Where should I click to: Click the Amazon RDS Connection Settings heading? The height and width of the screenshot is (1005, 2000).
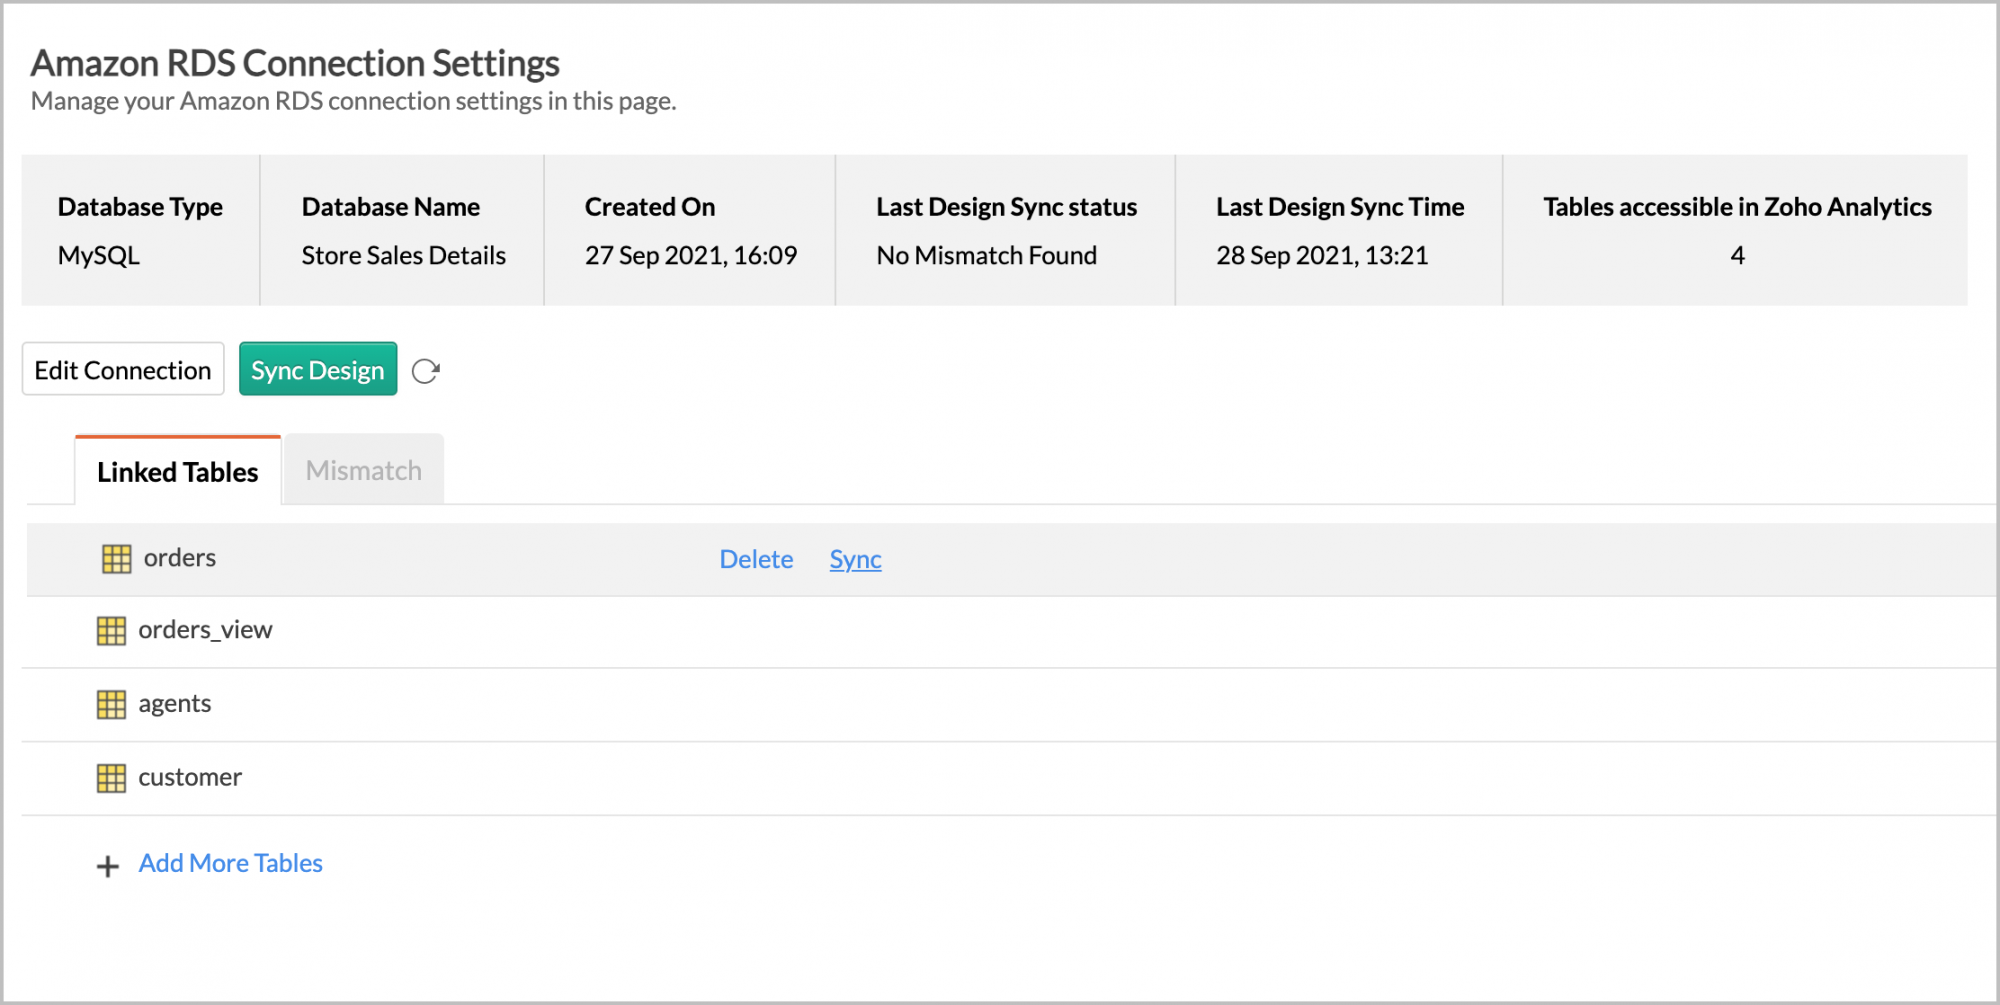pos(295,63)
